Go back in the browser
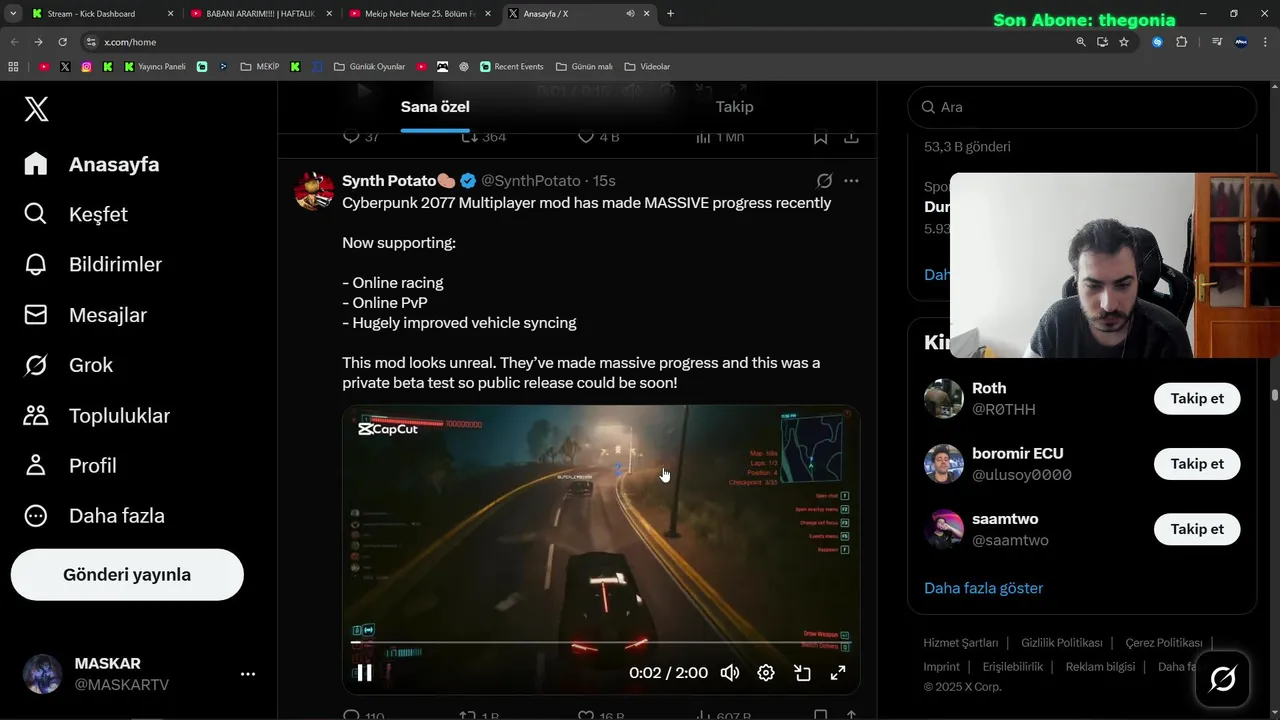The height and width of the screenshot is (720, 1280). click(x=14, y=42)
